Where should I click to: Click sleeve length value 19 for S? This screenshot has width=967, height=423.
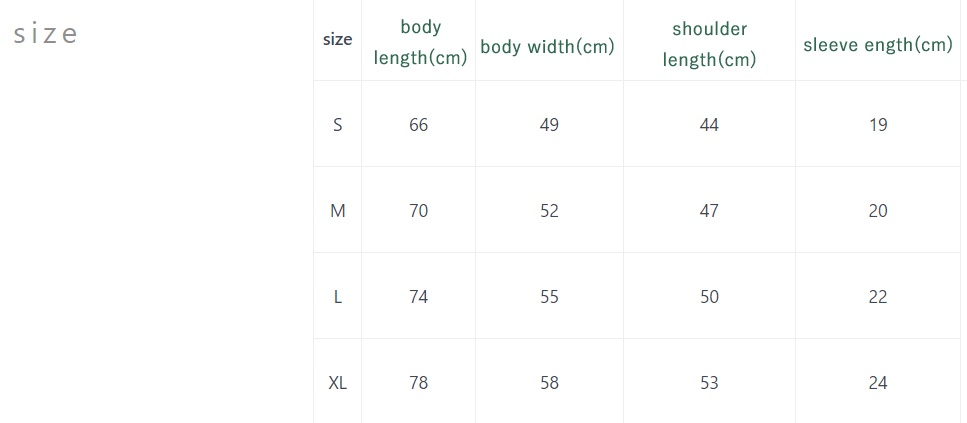pos(878,125)
